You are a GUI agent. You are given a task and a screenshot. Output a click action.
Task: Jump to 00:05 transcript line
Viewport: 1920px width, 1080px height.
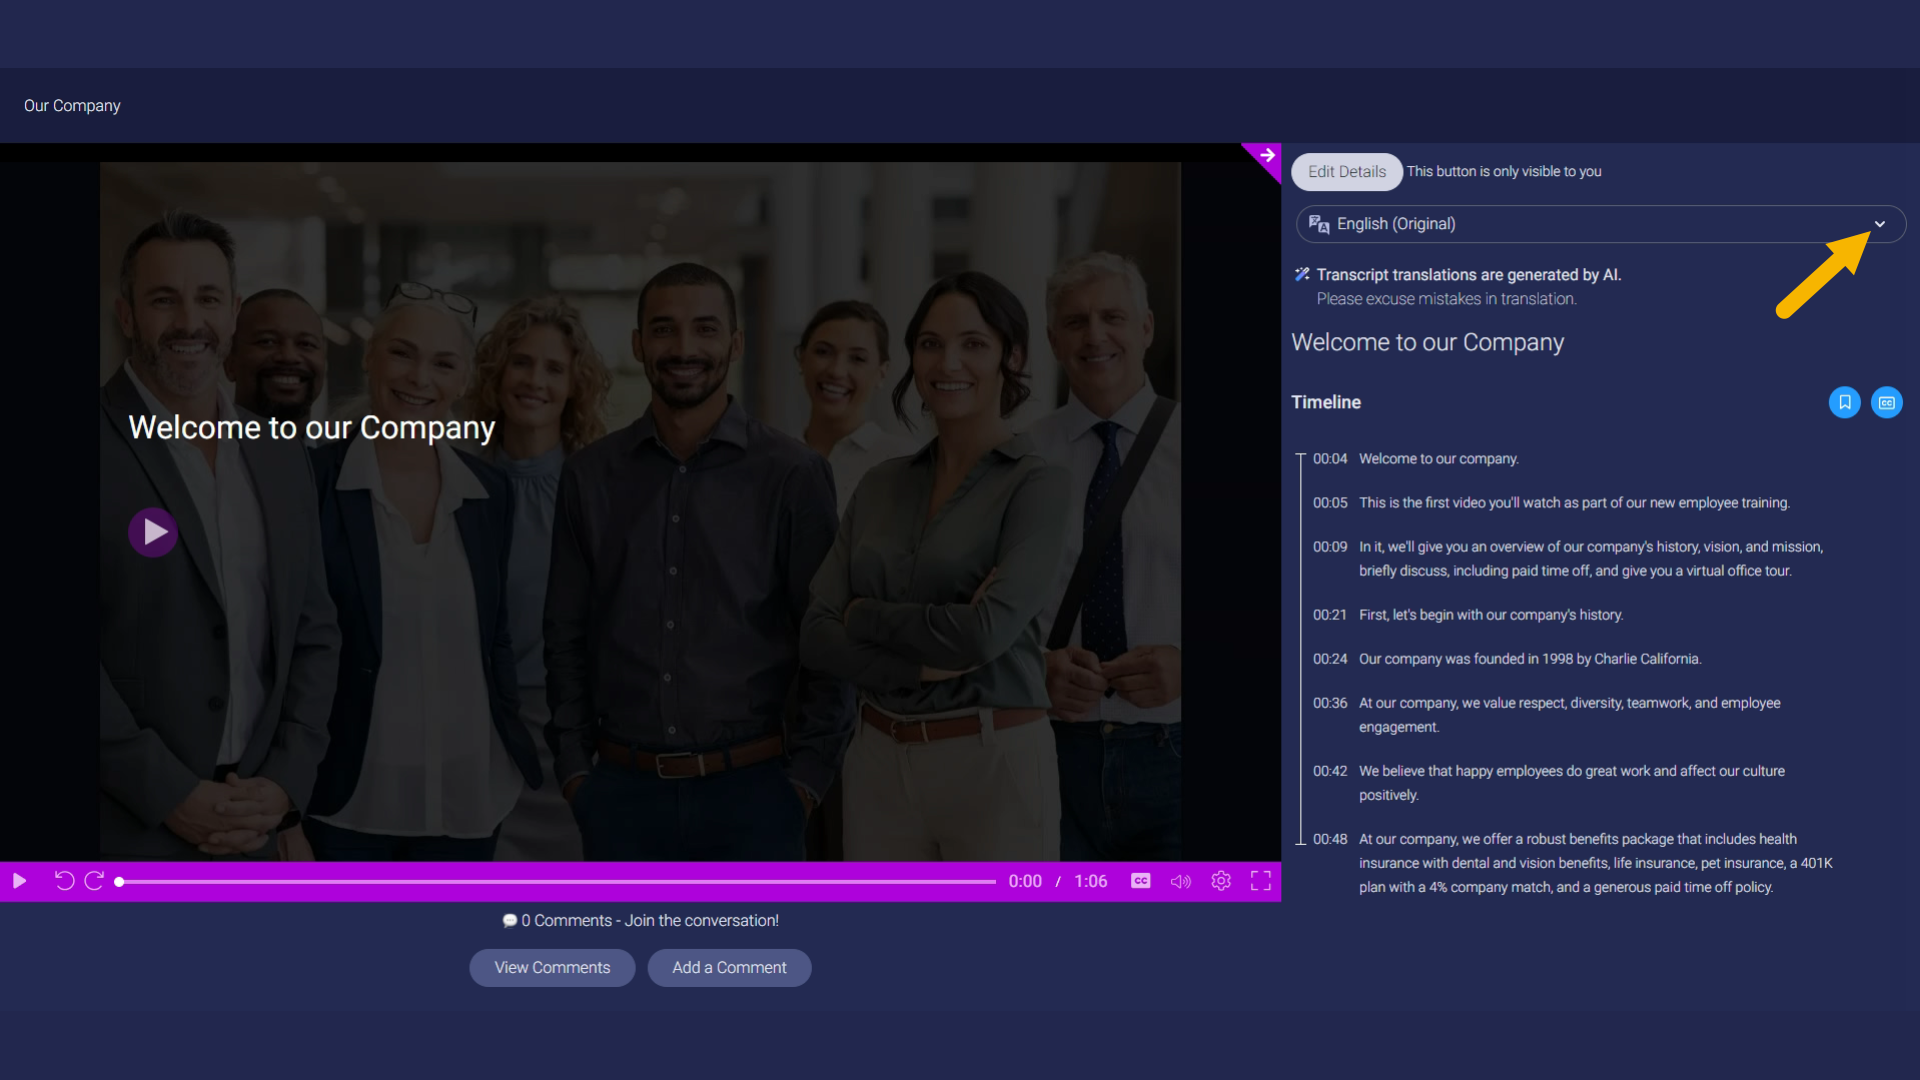click(1551, 503)
